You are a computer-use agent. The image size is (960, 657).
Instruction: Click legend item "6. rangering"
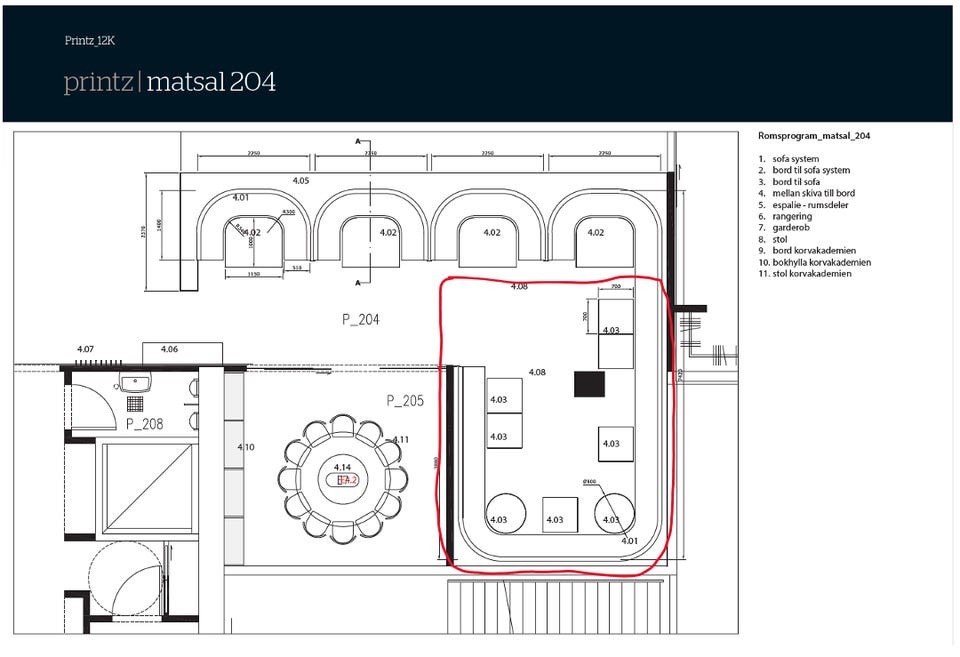pos(785,216)
